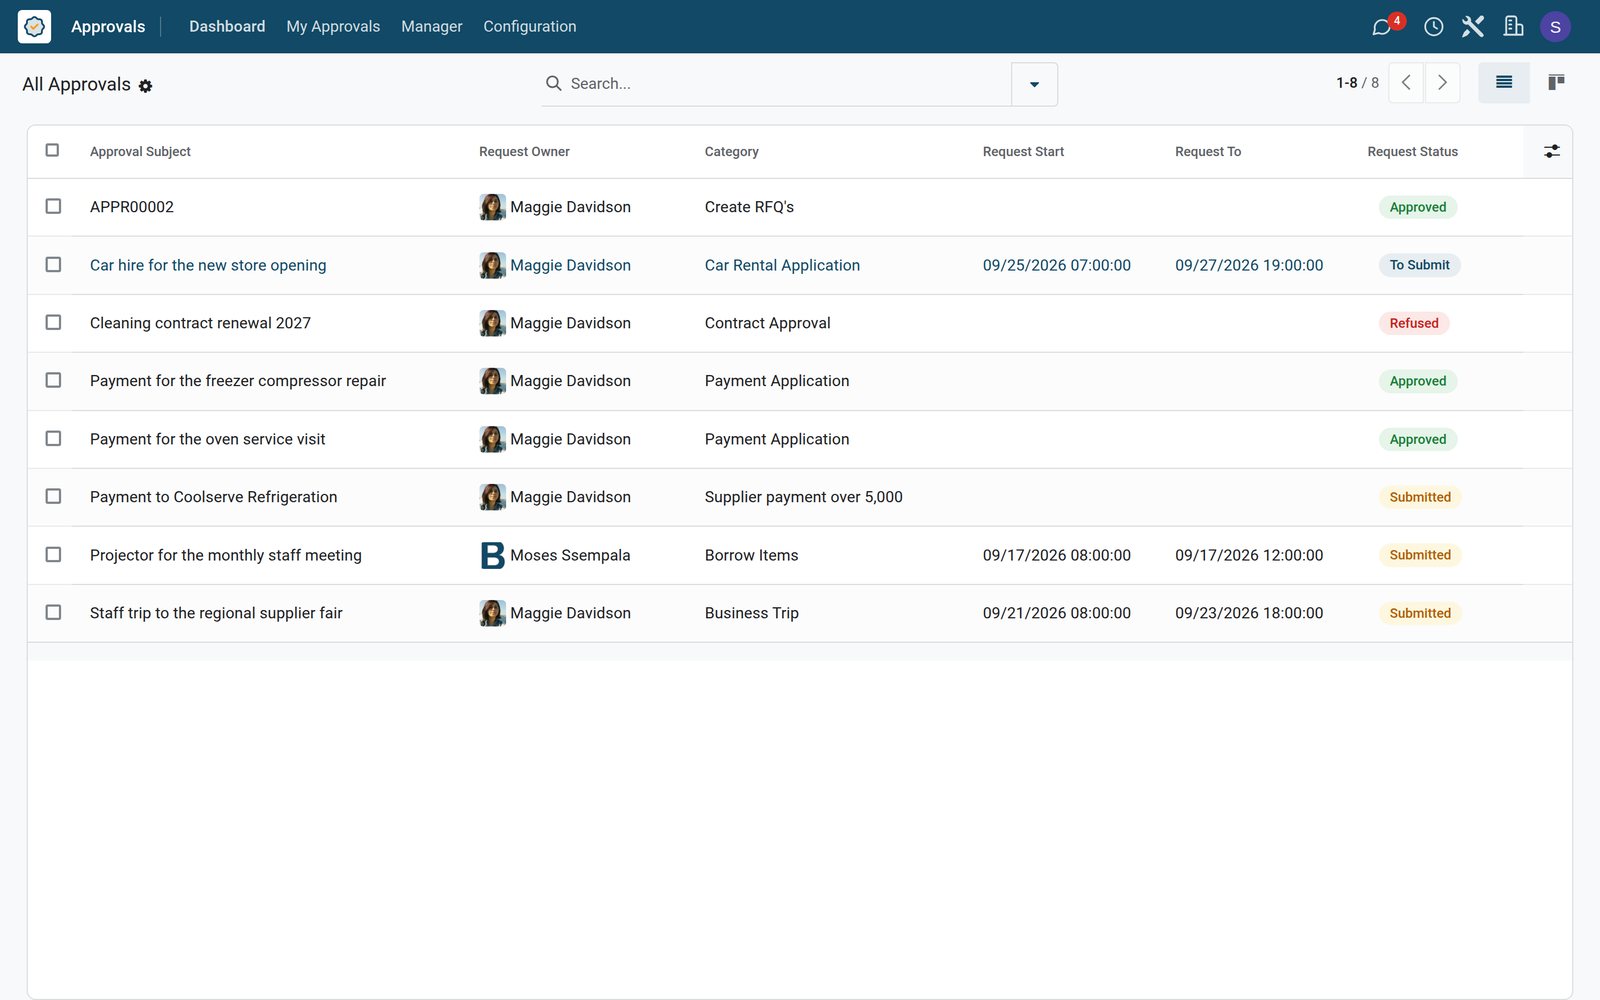Screen dimensions: 1600x1000
Task: Click the Borrow Items category cell
Action: [751, 555]
